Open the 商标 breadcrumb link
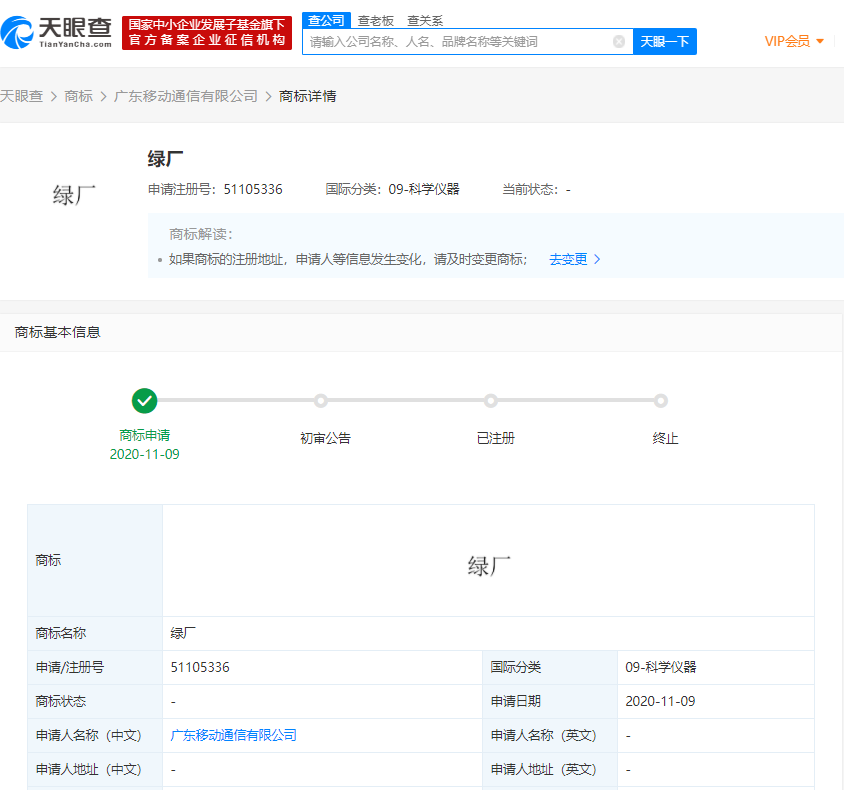844x790 pixels. click(x=78, y=96)
